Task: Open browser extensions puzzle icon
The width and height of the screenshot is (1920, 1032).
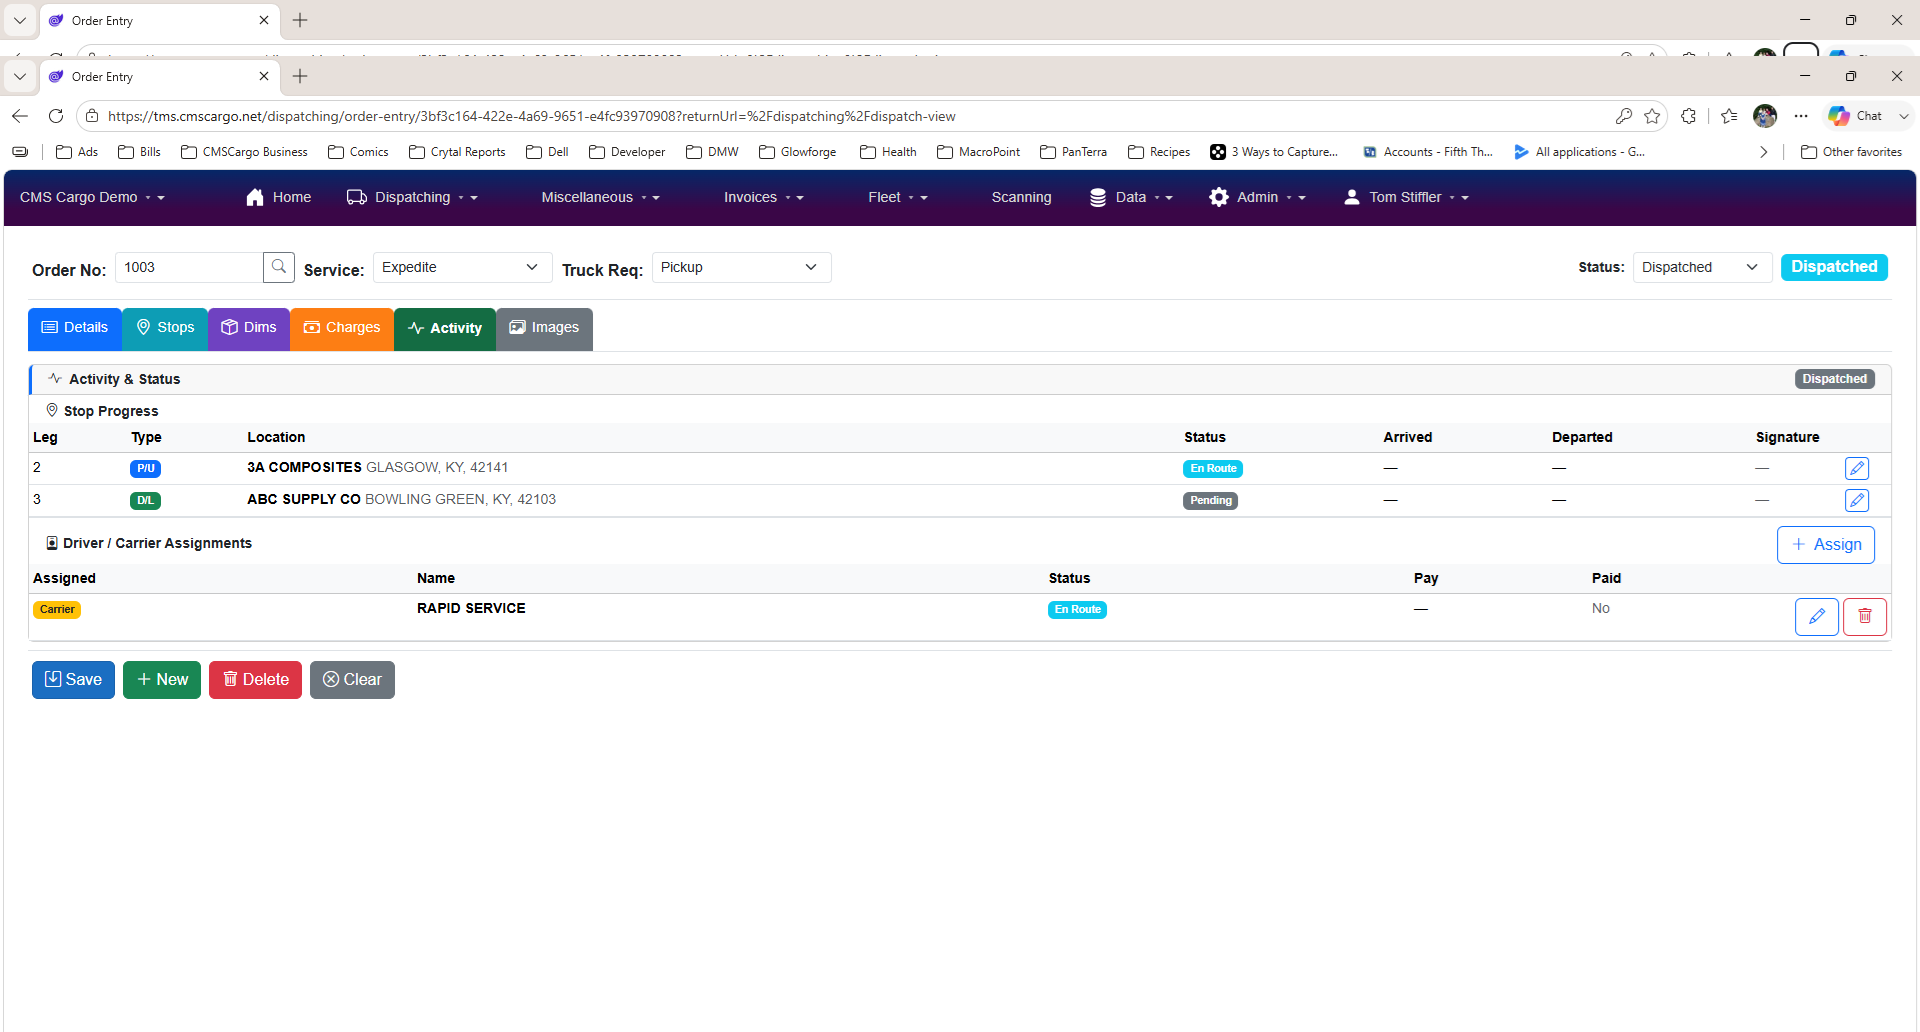Action: pos(1689,116)
